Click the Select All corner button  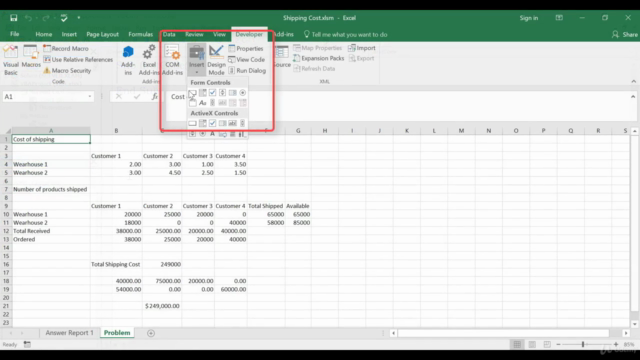click(7, 131)
